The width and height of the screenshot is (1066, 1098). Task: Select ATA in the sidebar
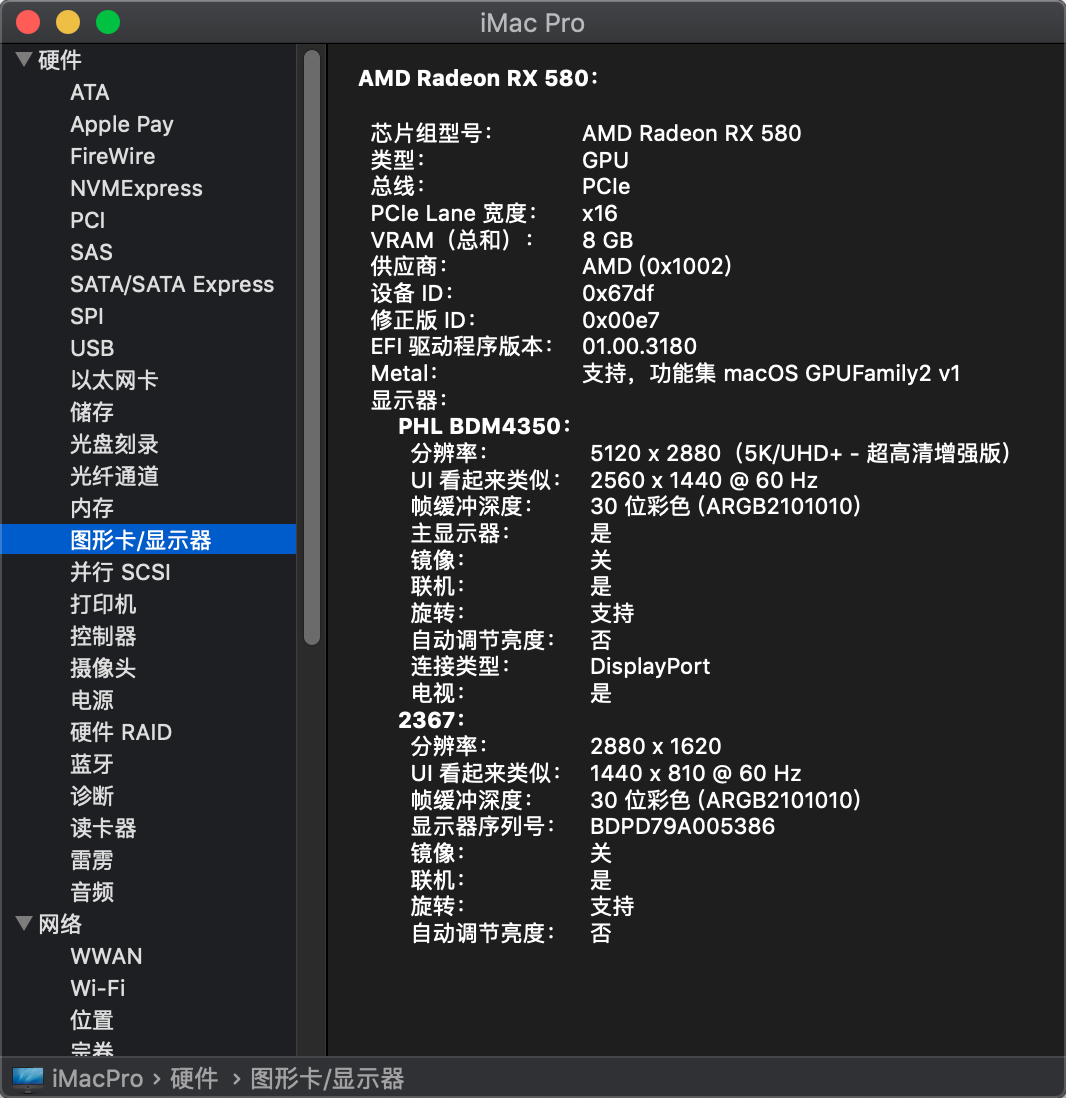click(90, 92)
